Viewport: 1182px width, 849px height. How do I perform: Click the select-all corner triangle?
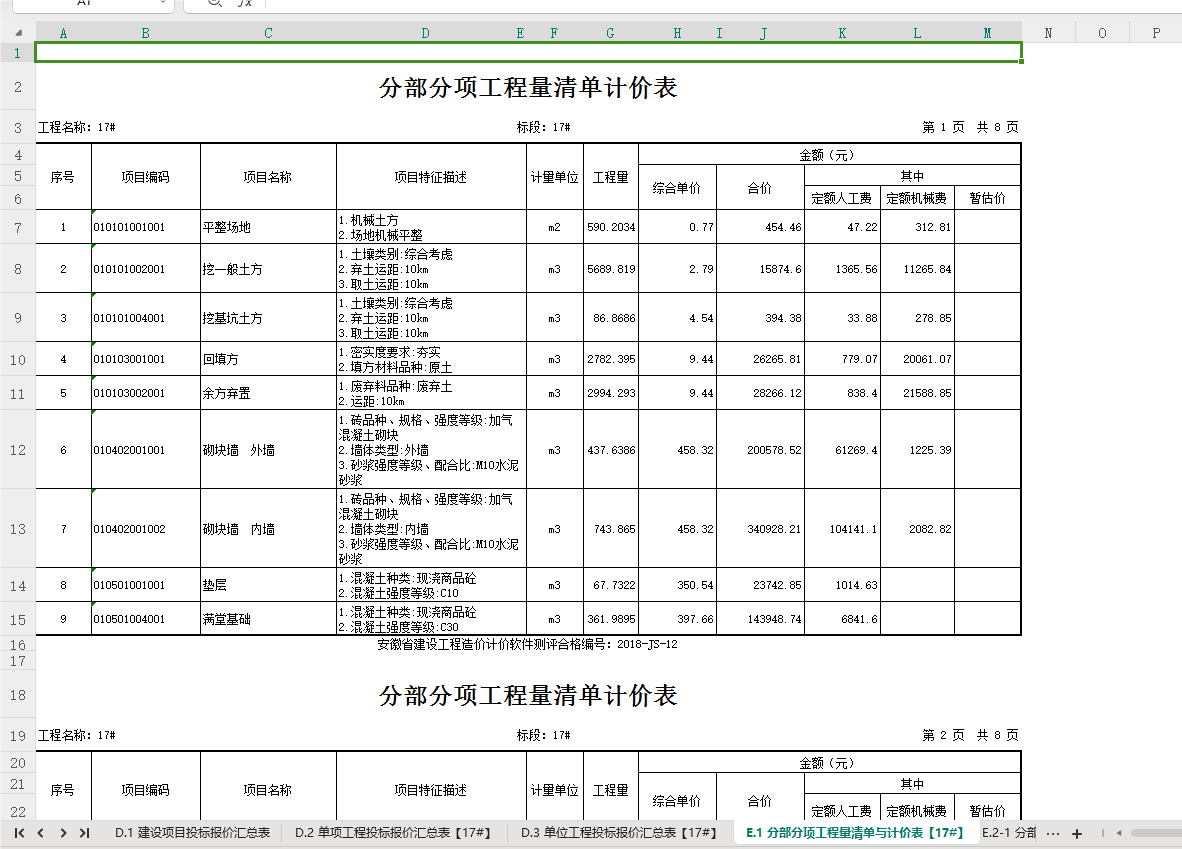coord(18,33)
